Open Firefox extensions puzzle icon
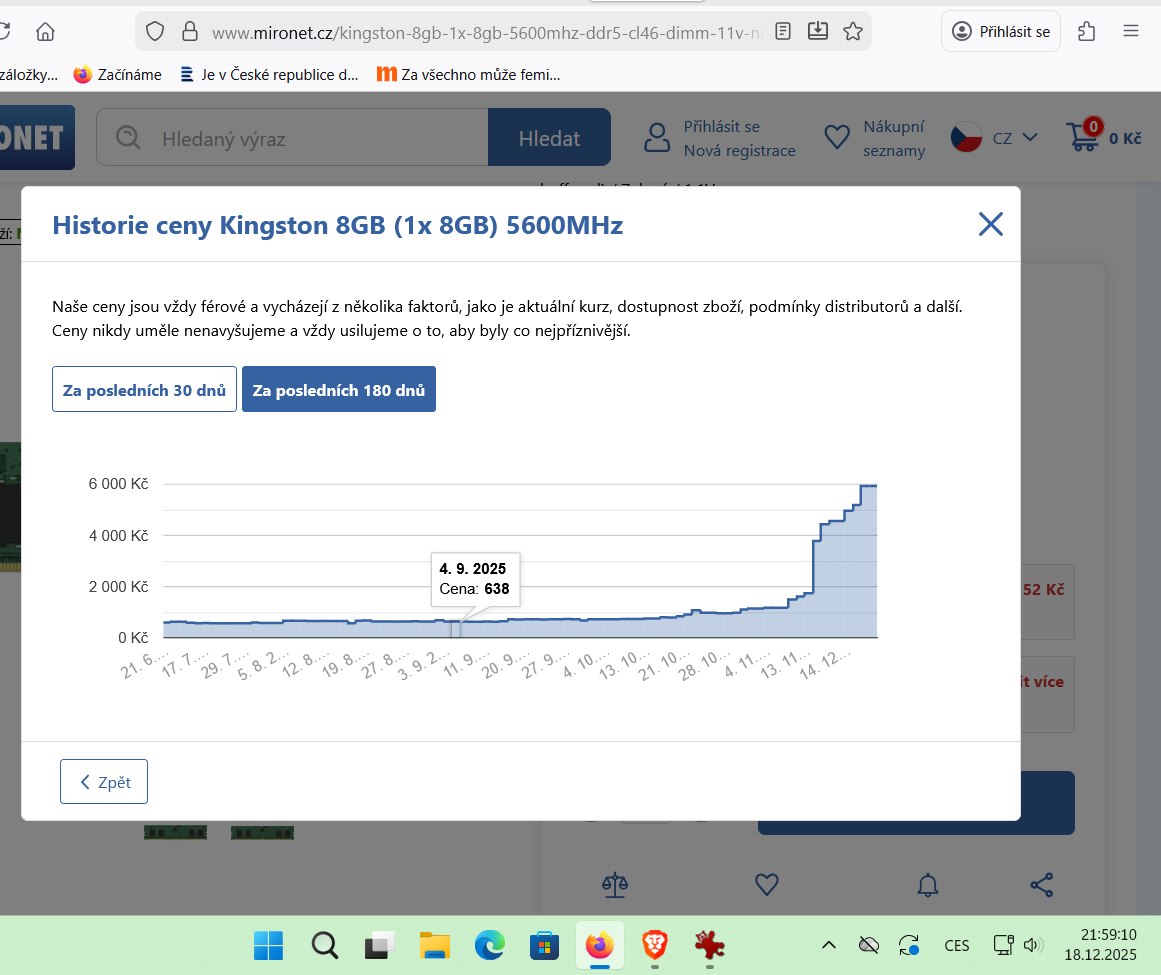 (x=1087, y=32)
